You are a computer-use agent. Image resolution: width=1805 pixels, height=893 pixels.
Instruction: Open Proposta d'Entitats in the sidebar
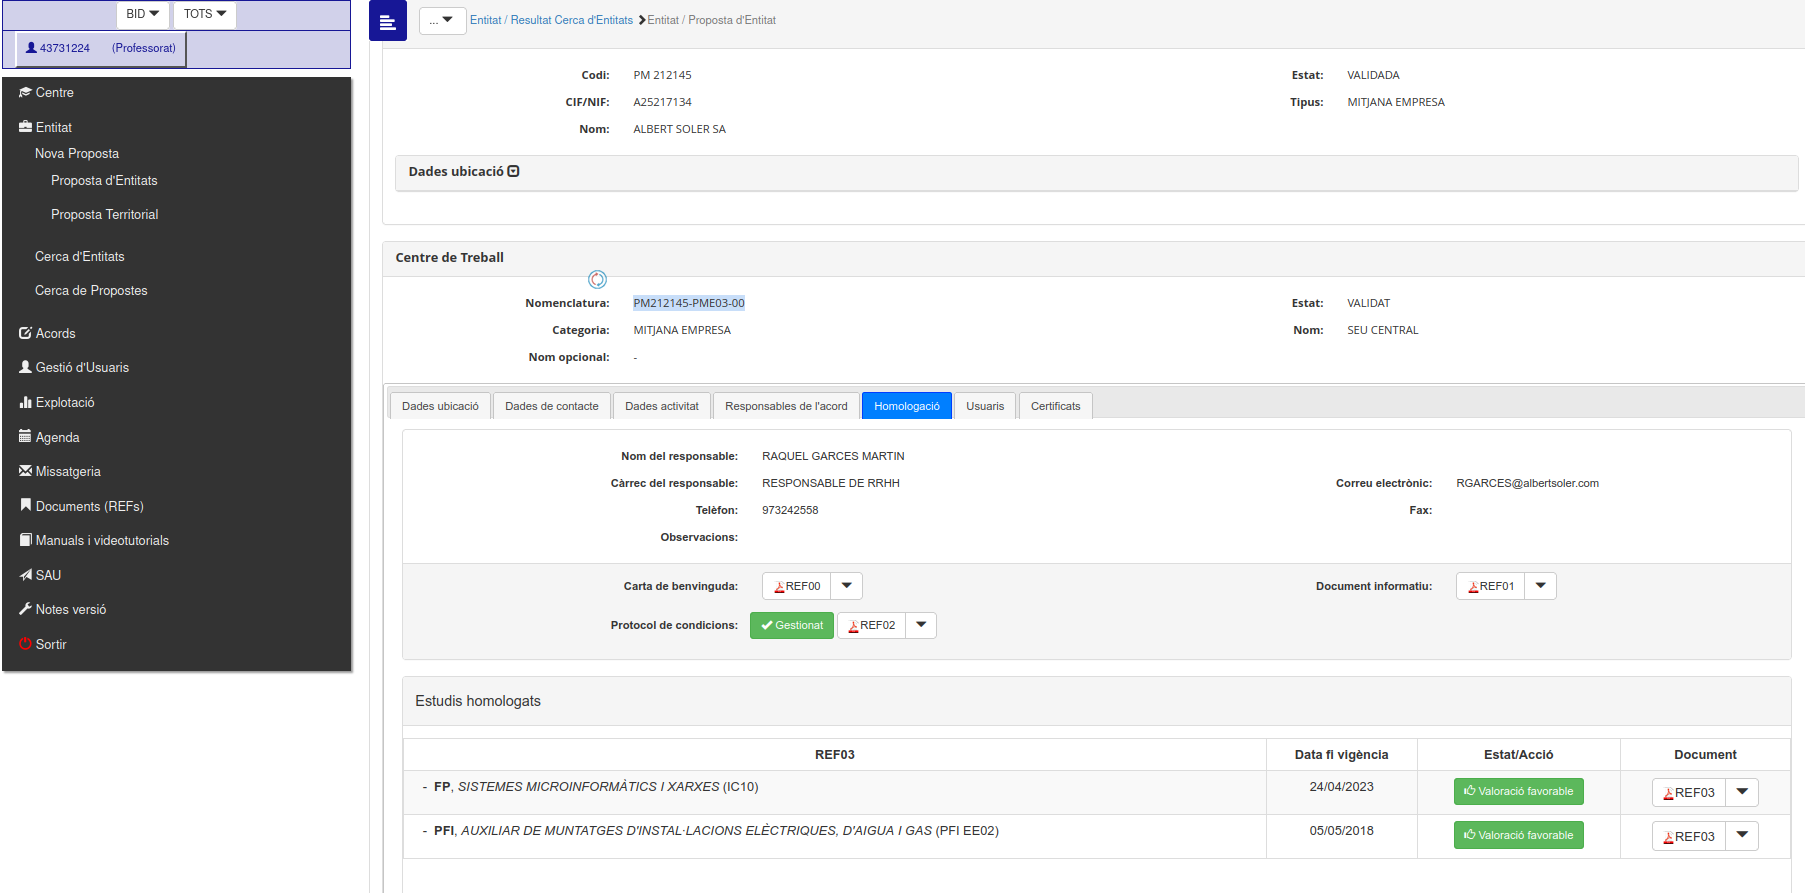pyautogui.click(x=104, y=180)
